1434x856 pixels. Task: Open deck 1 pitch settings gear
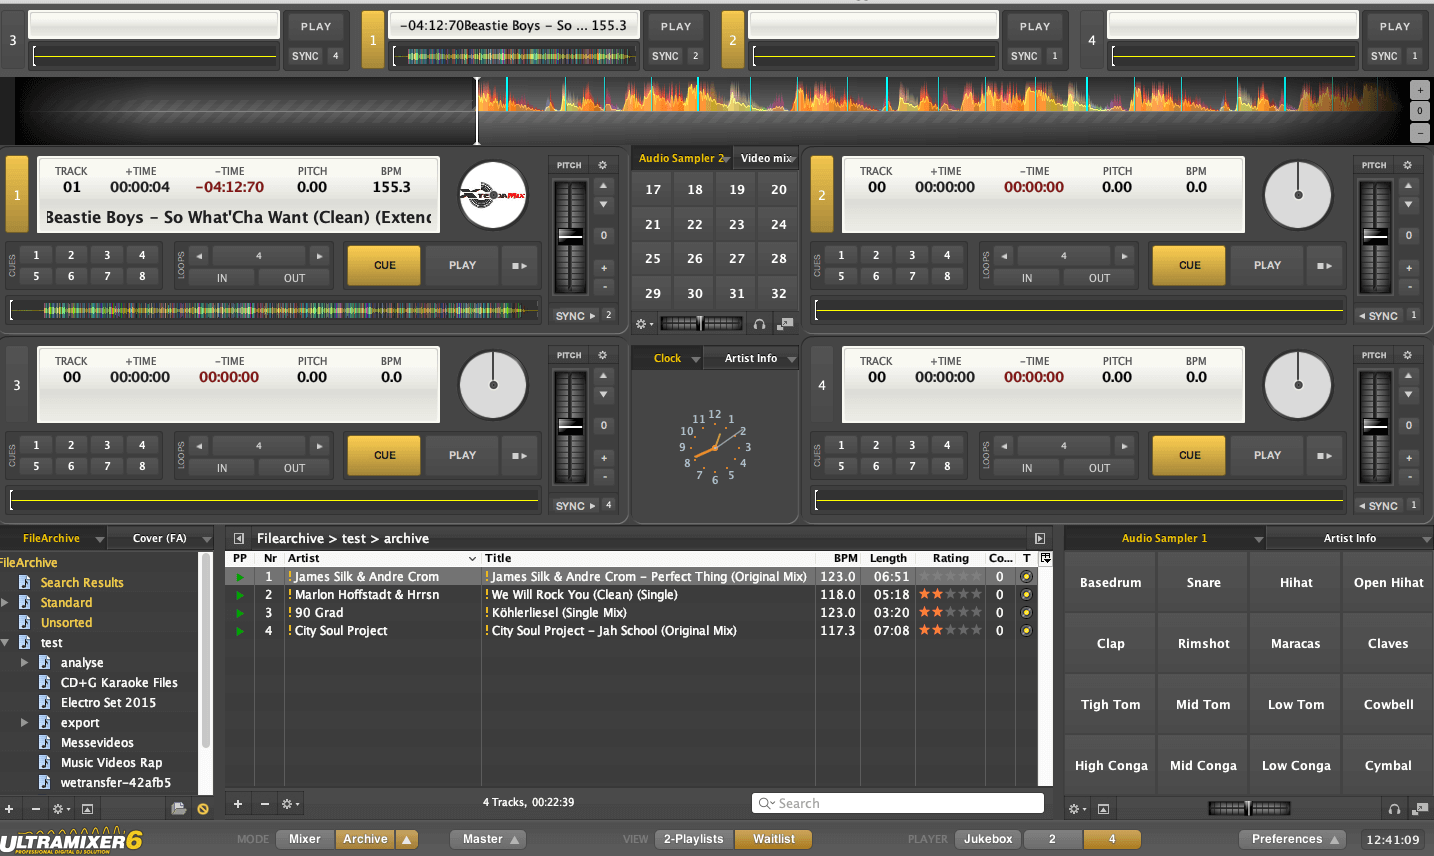pos(602,165)
